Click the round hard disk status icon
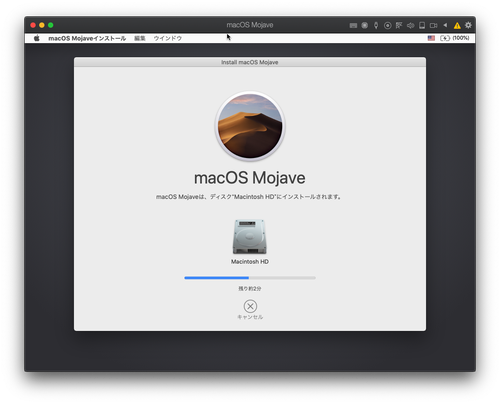The height and width of the screenshot is (404, 500). click(x=365, y=25)
